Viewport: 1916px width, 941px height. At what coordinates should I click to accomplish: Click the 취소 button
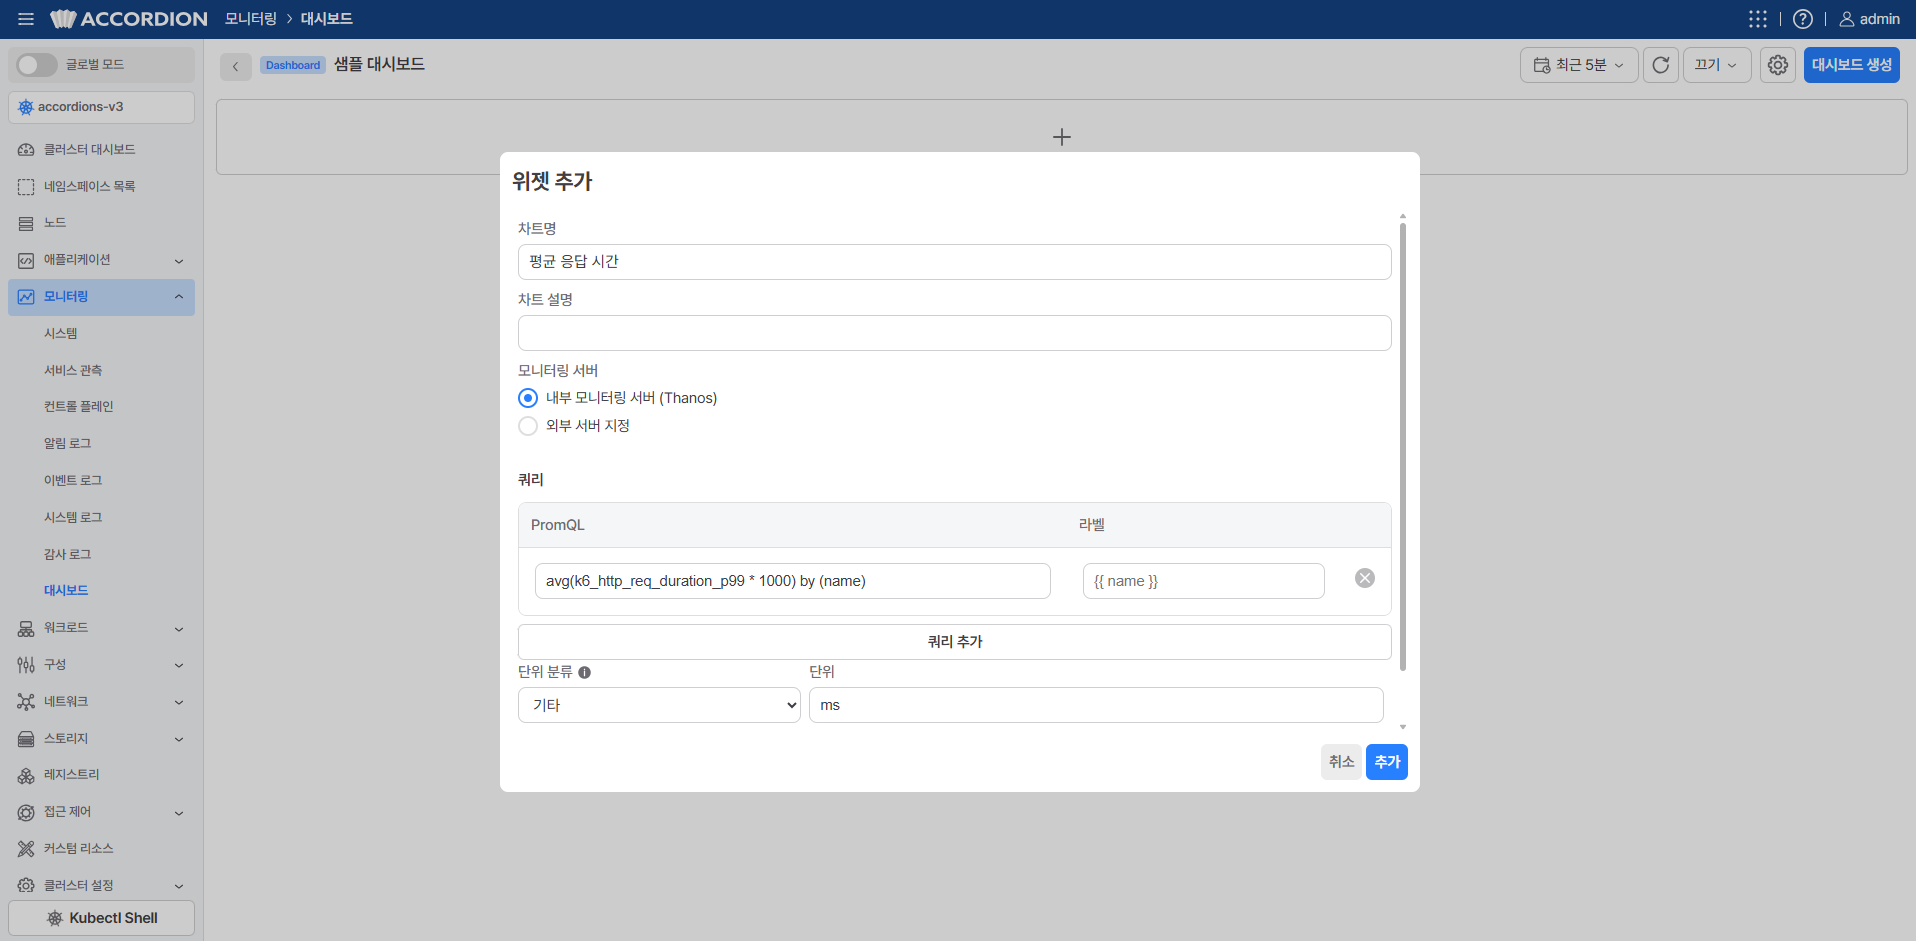[1341, 762]
